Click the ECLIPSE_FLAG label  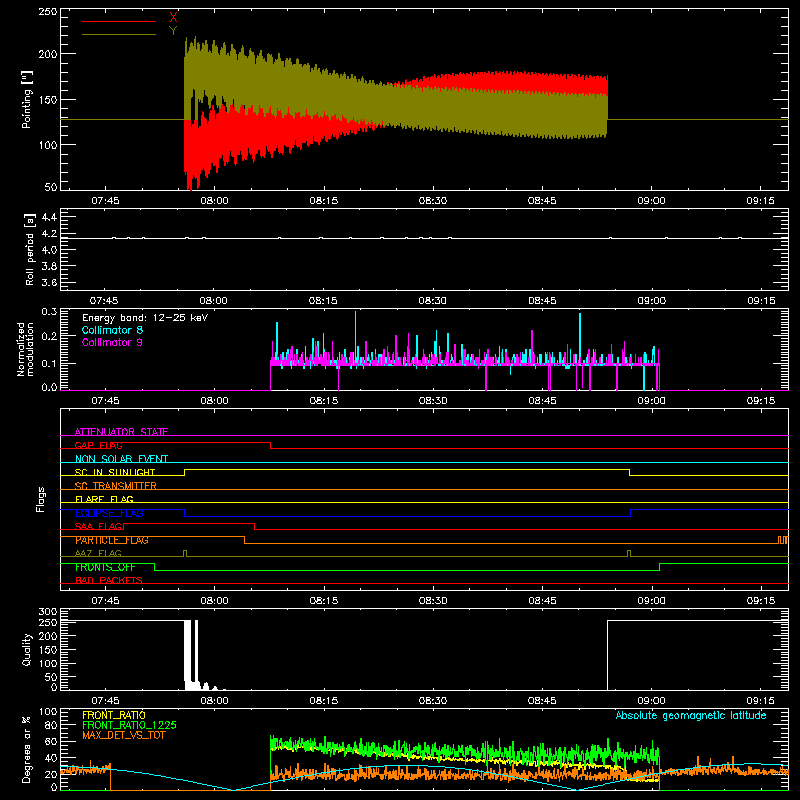click(109, 513)
